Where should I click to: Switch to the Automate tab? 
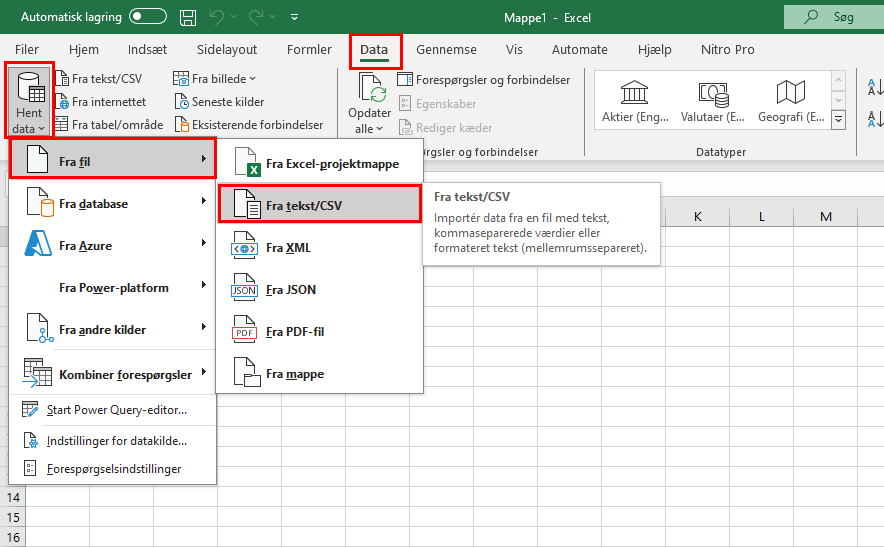(x=580, y=50)
